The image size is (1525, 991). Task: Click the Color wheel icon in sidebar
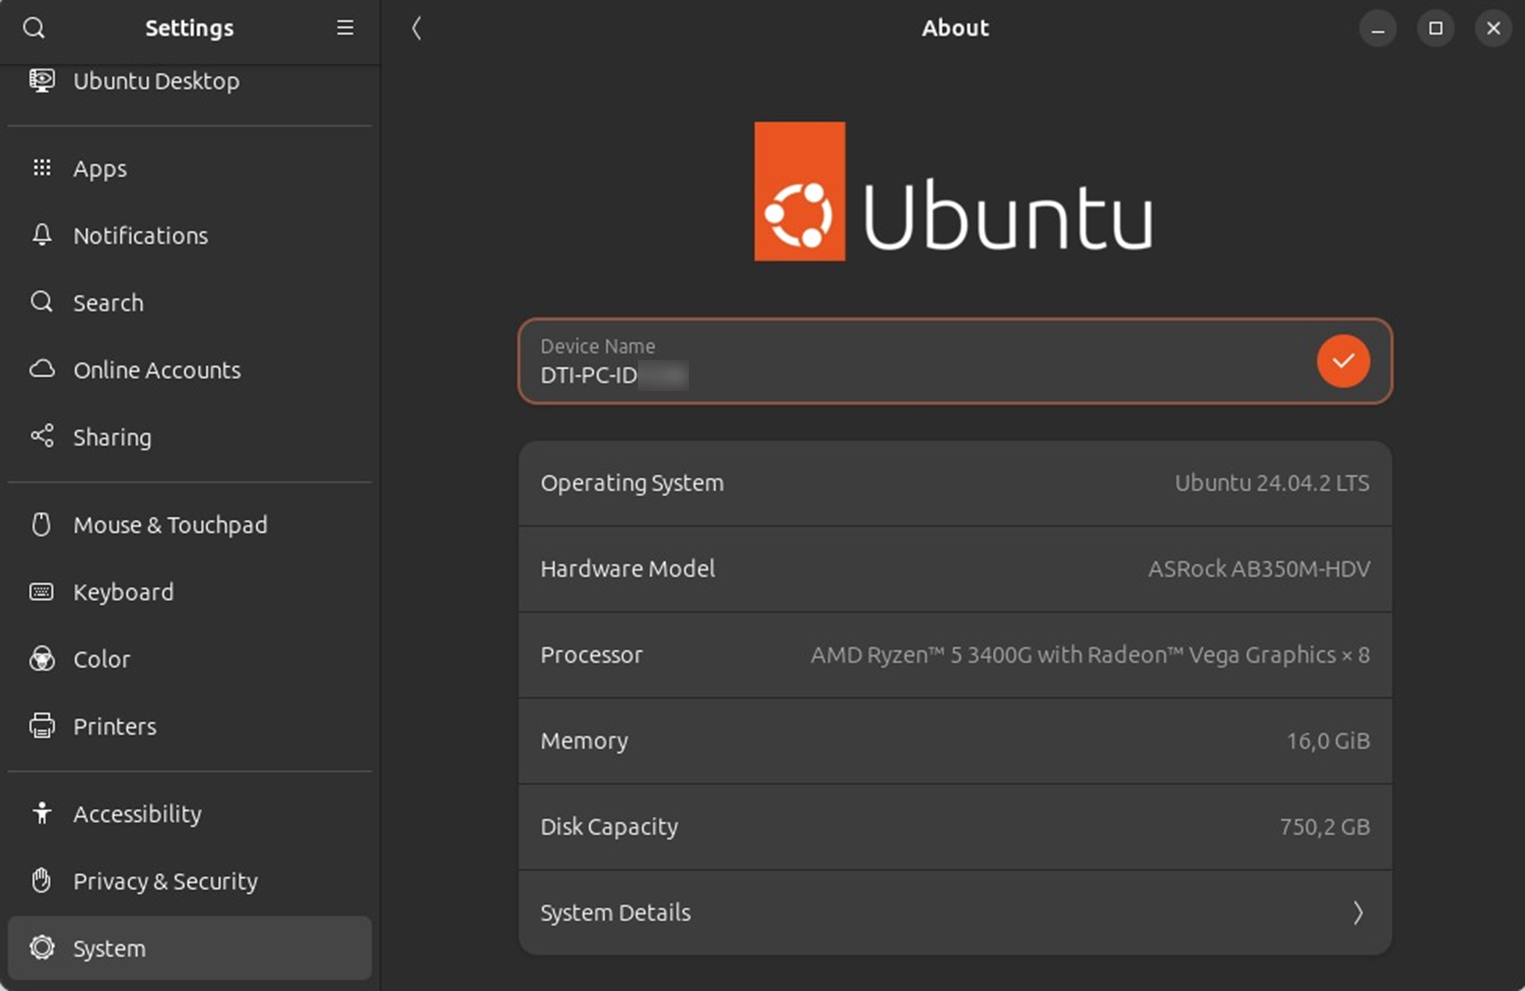pos(42,659)
